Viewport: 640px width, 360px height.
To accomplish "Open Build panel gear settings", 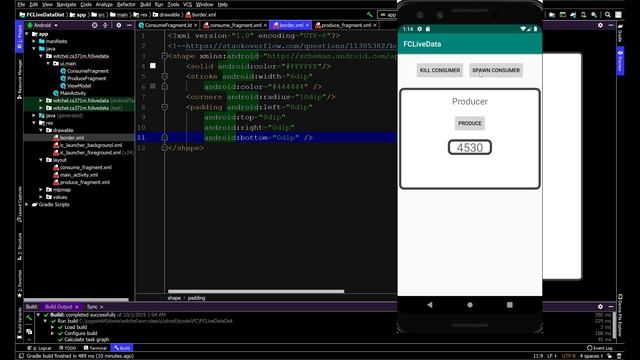I will pyautogui.click(x=600, y=307).
